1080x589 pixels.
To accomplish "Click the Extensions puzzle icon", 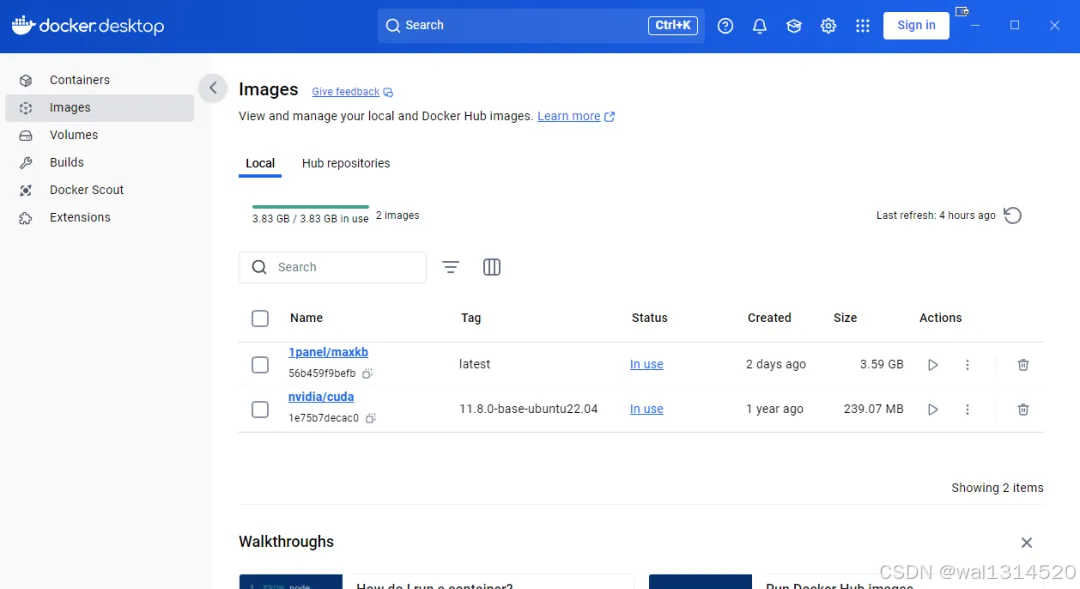I will [25, 218].
